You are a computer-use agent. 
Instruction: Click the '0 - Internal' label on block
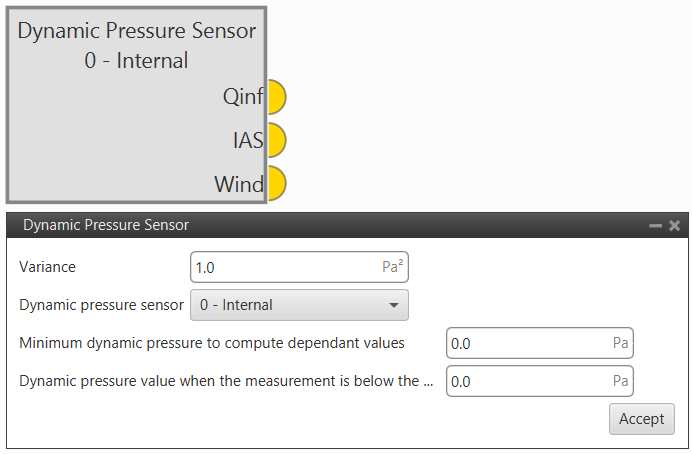pos(137,60)
